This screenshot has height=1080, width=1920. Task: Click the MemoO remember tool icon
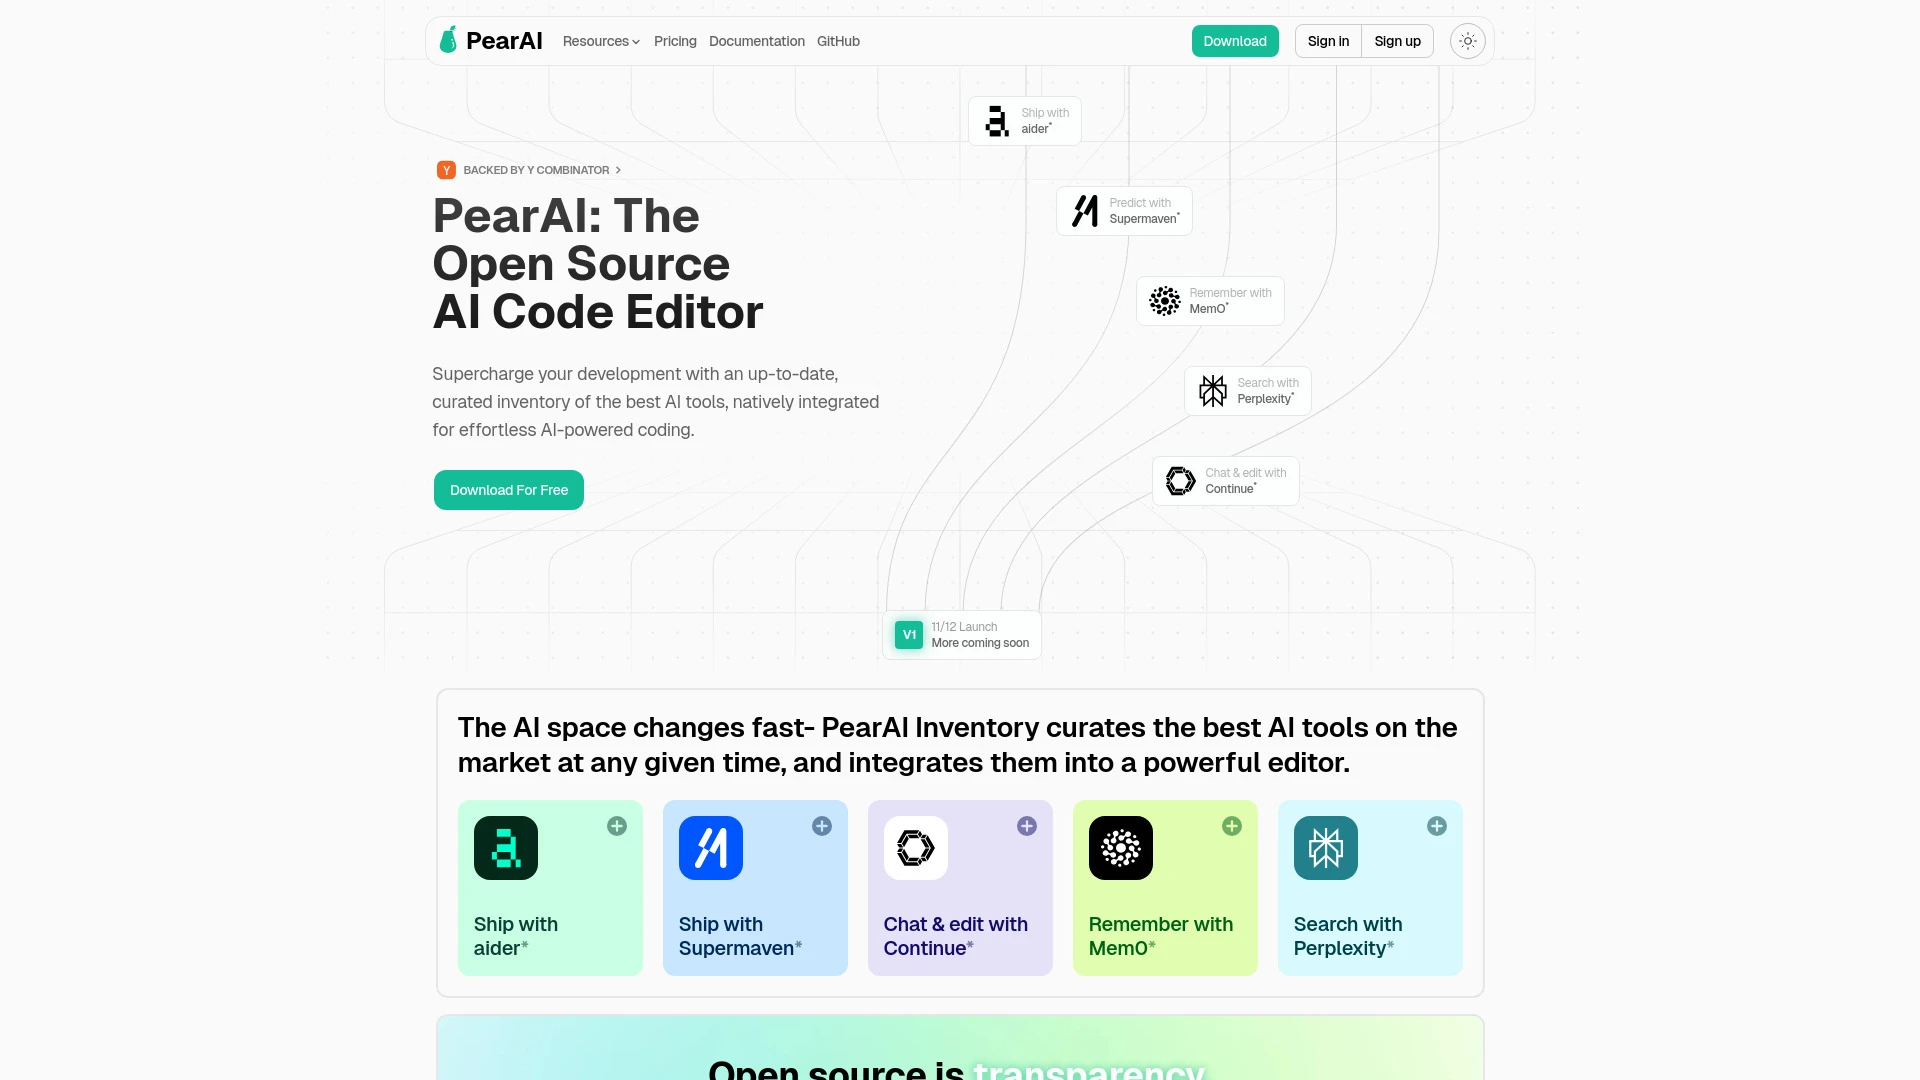1120,848
